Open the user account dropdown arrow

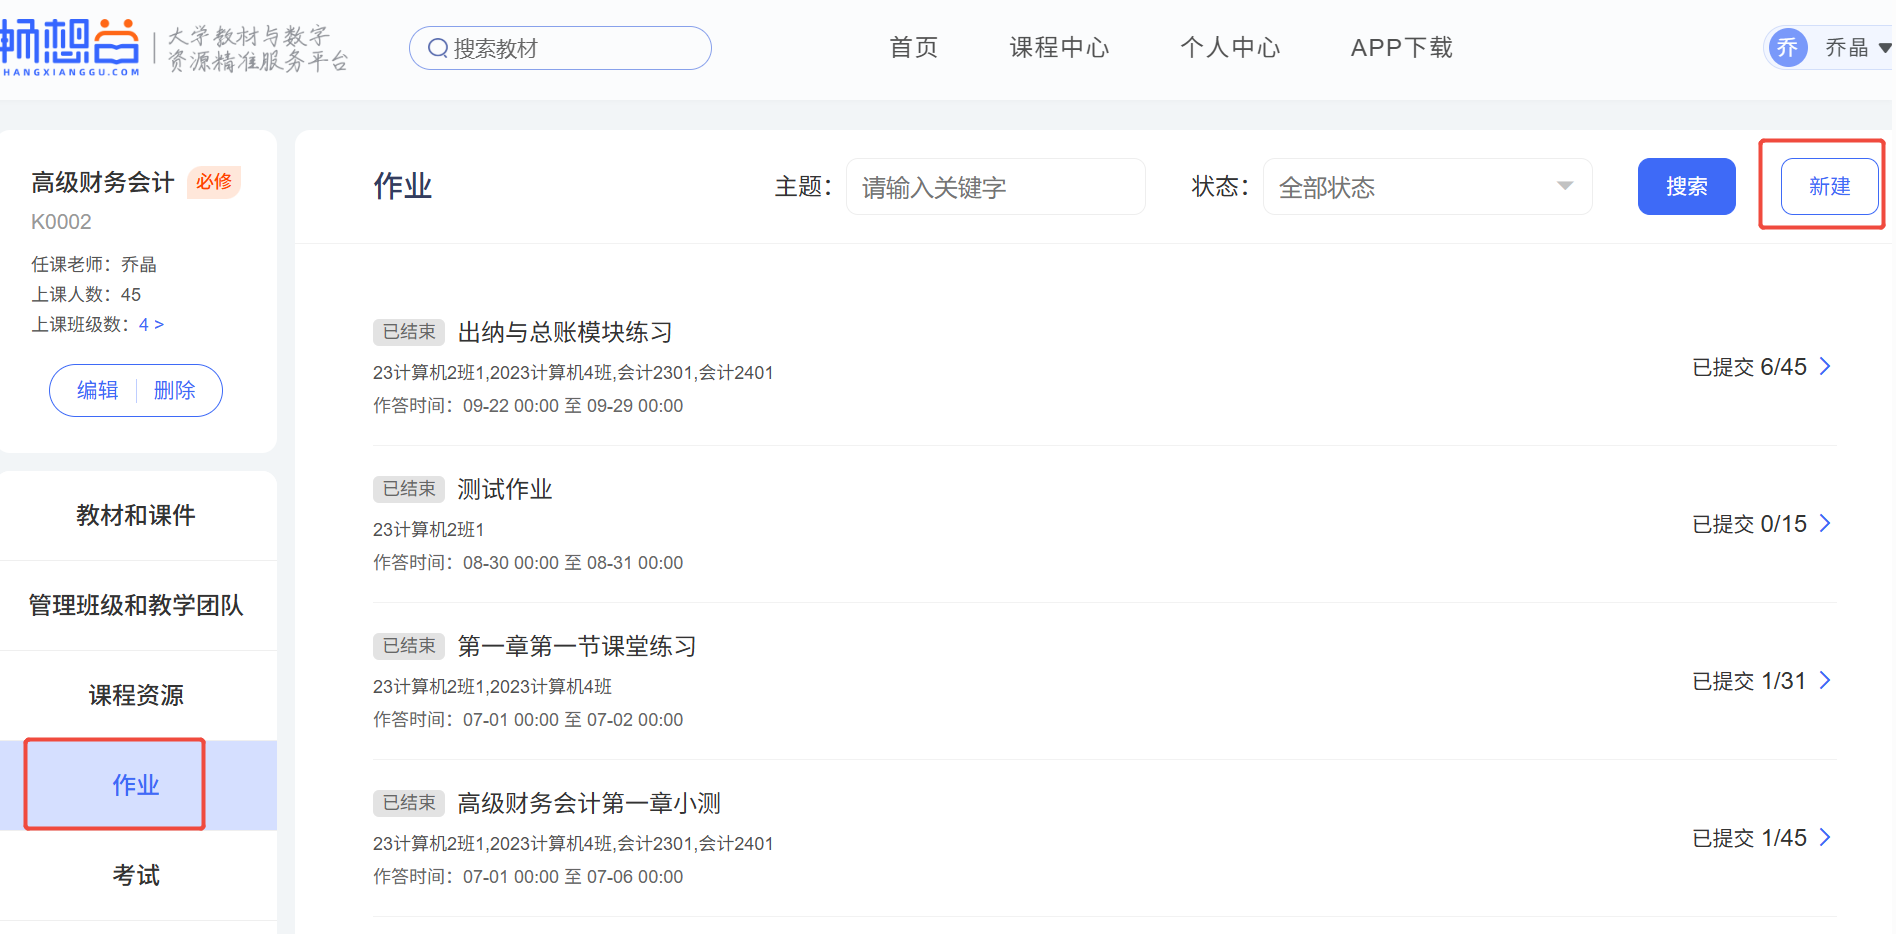(x=1884, y=47)
